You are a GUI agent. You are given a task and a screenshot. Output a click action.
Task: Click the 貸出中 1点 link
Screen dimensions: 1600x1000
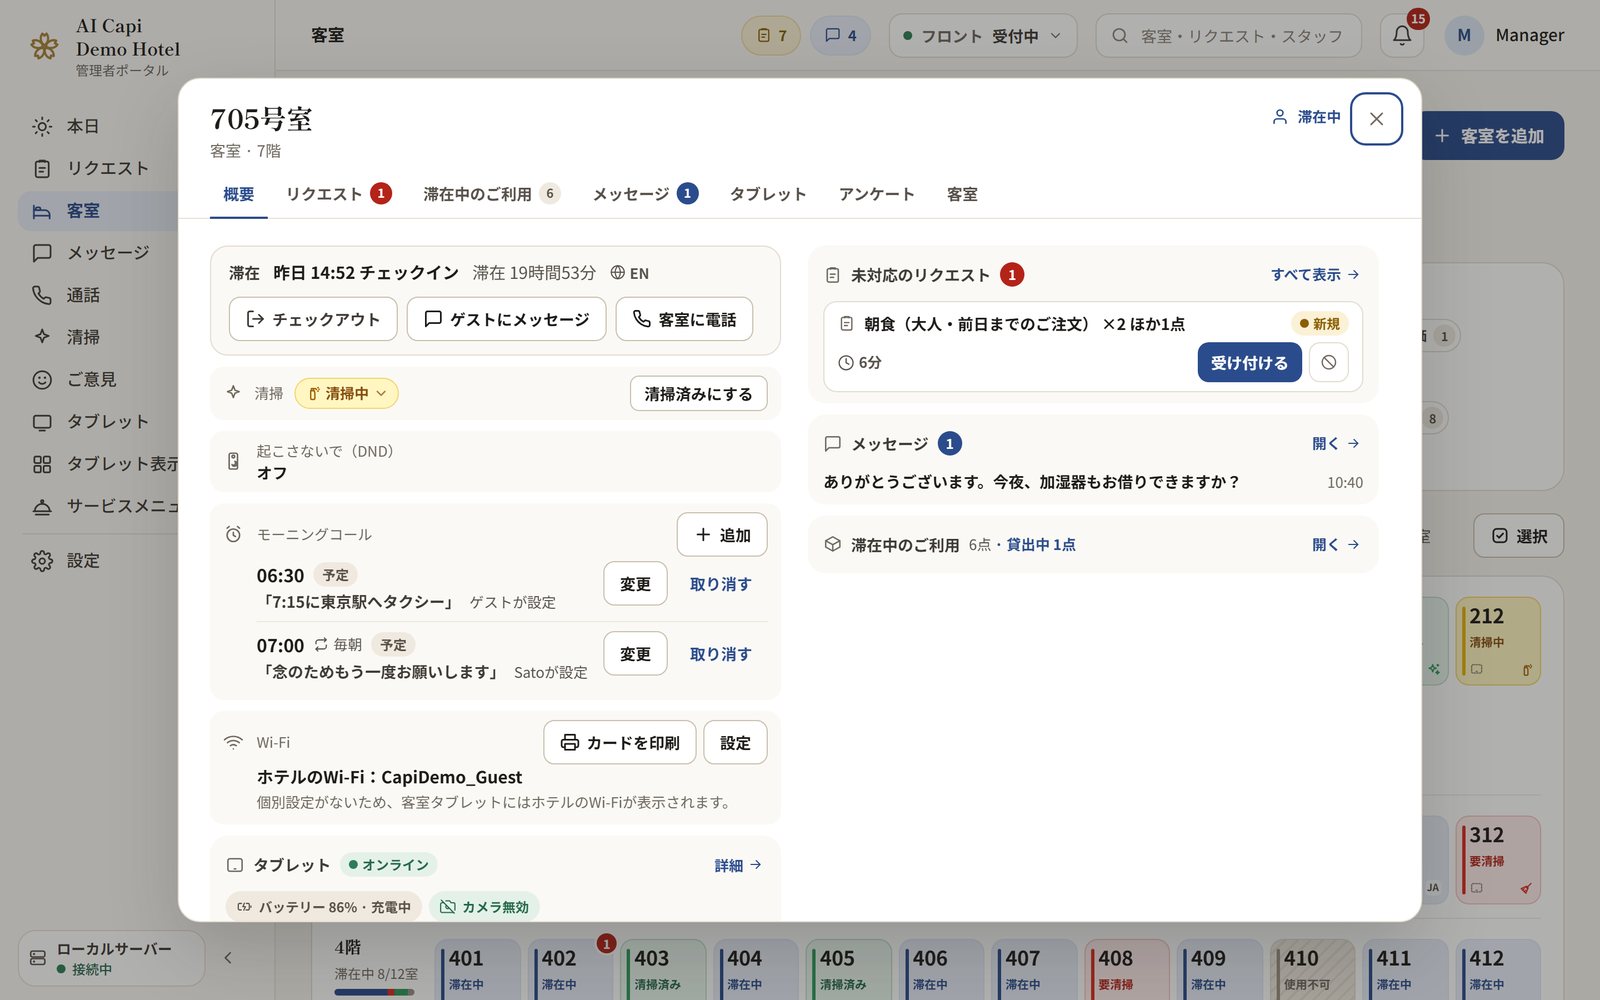coord(1040,544)
